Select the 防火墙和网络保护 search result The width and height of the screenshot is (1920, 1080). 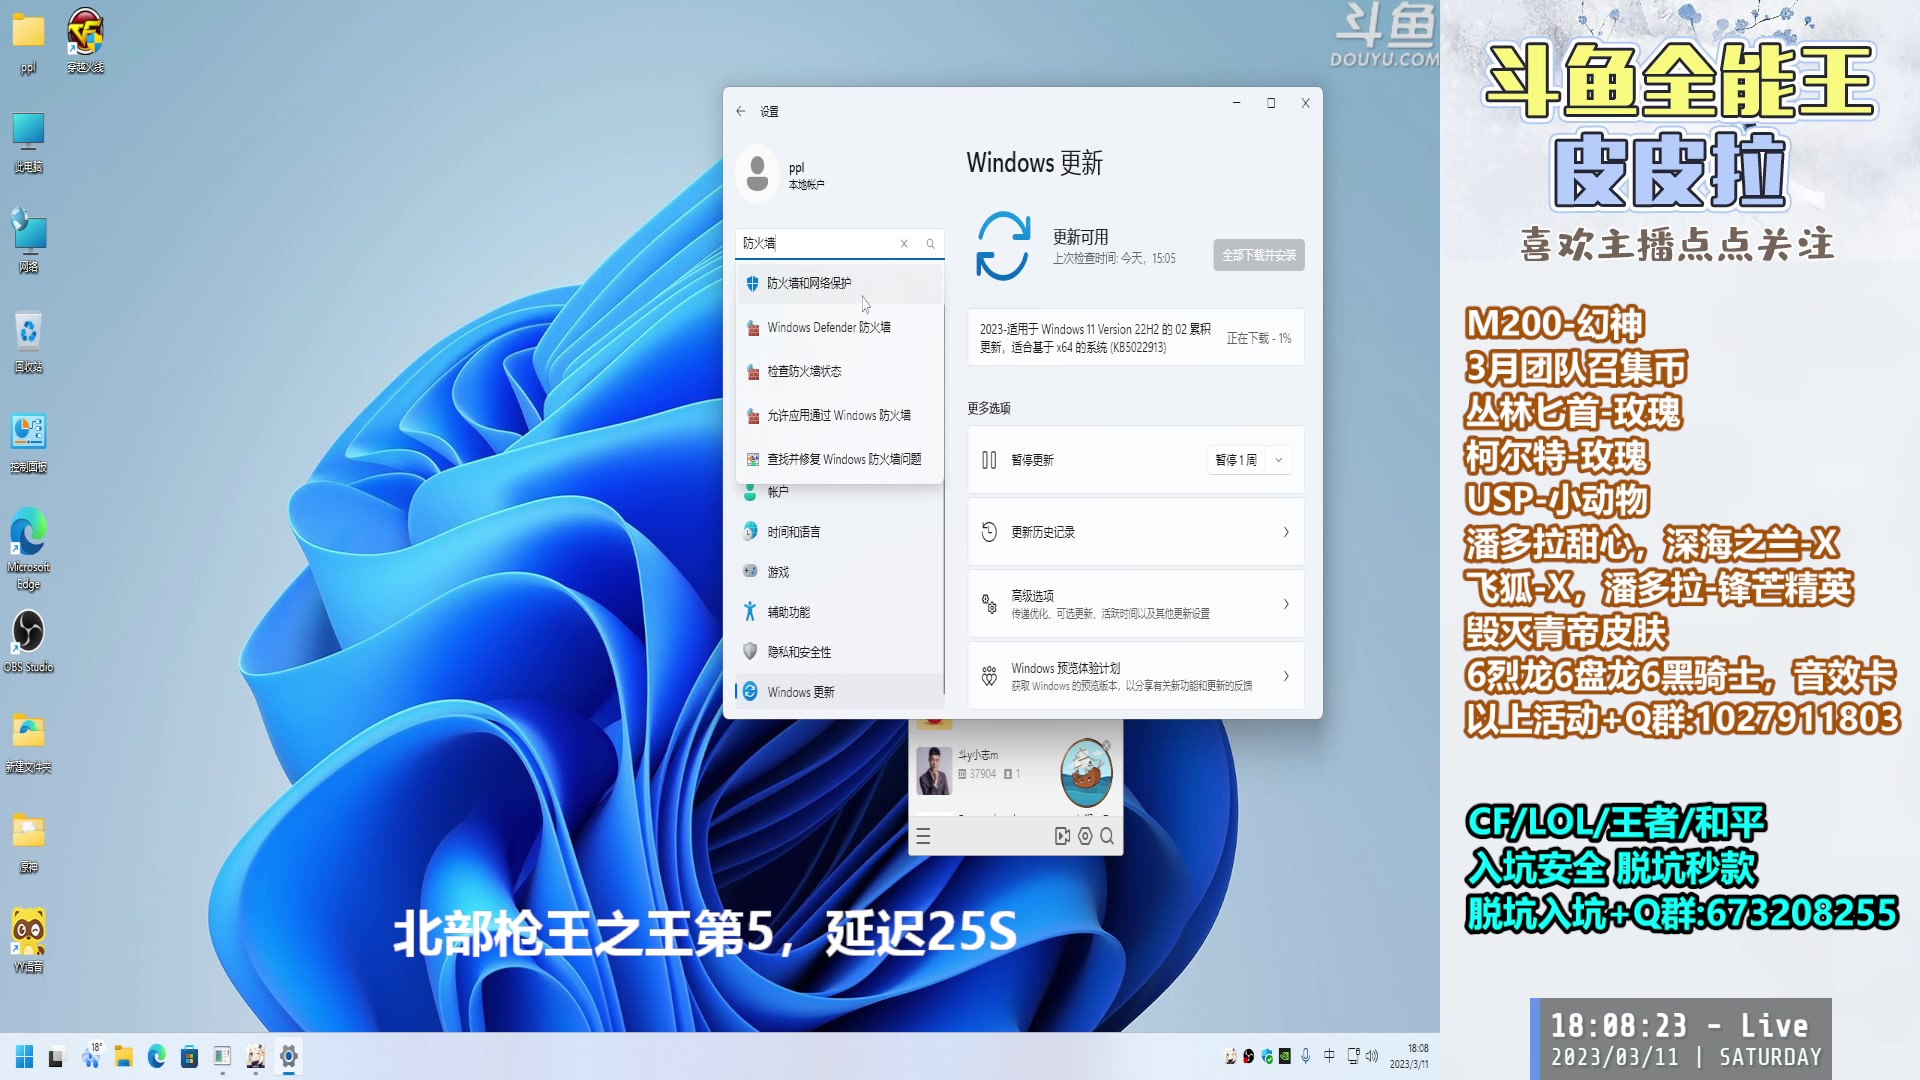click(808, 283)
